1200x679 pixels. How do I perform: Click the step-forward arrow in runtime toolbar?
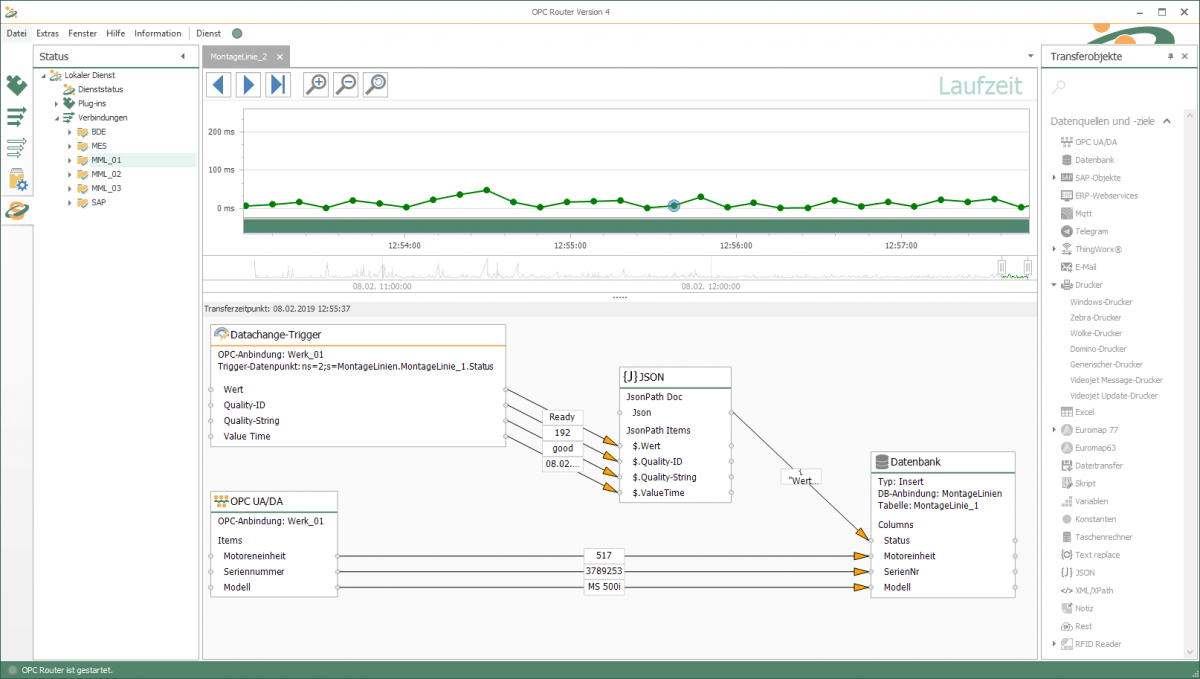tap(249, 85)
